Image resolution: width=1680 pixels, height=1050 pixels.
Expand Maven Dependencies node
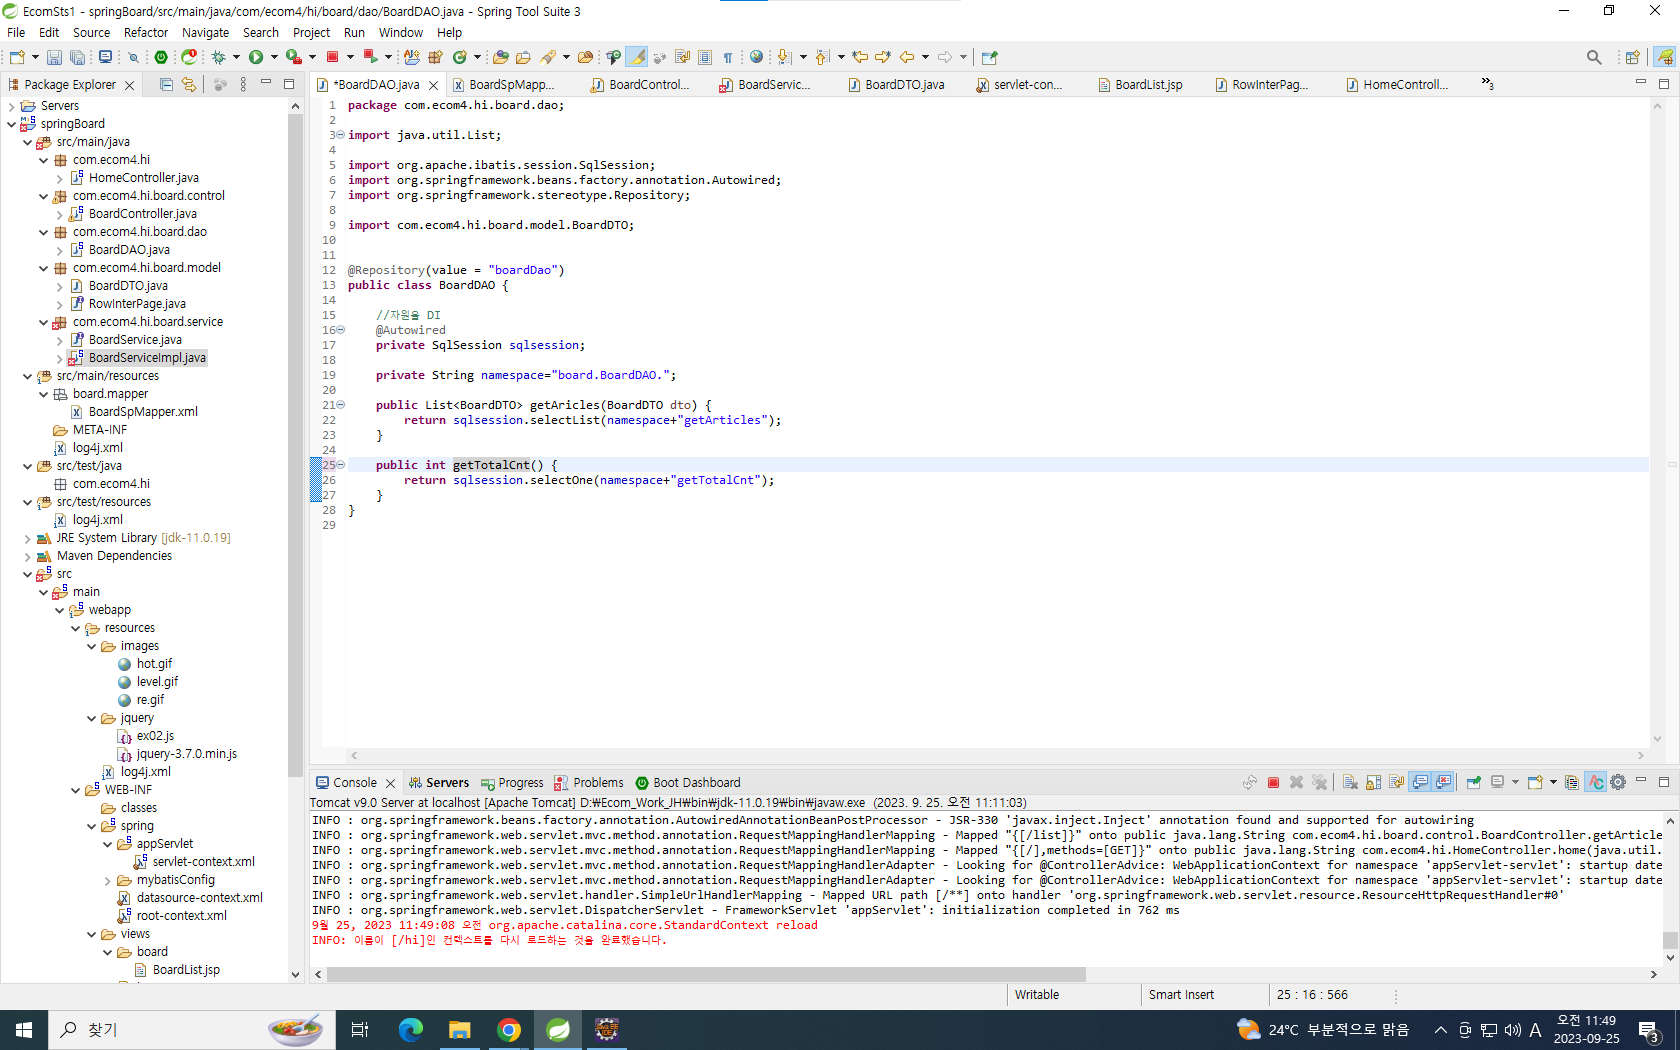(27, 556)
